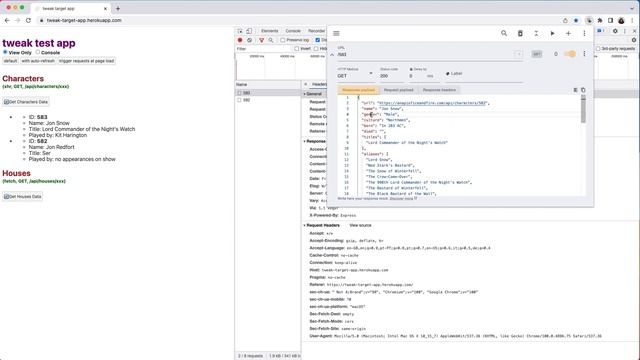The image size is (640, 360).
Task: Toggle the network filter funnel icon
Action: point(261,40)
